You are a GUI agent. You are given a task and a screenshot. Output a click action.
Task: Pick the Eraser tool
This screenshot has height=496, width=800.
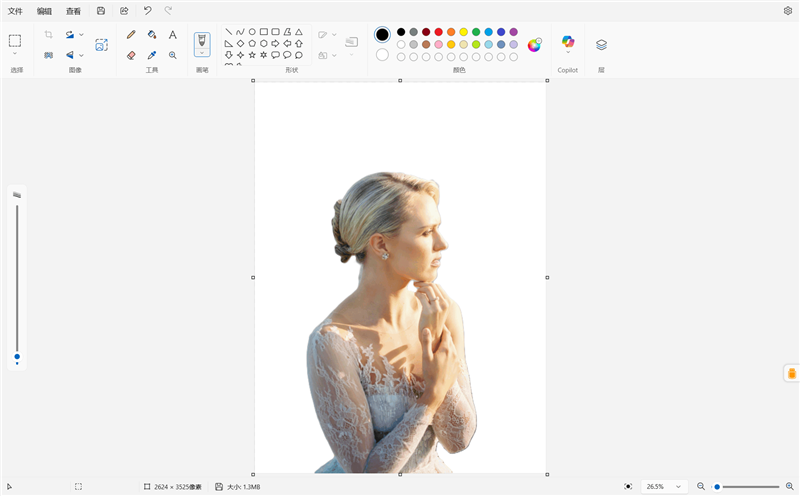pos(131,55)
